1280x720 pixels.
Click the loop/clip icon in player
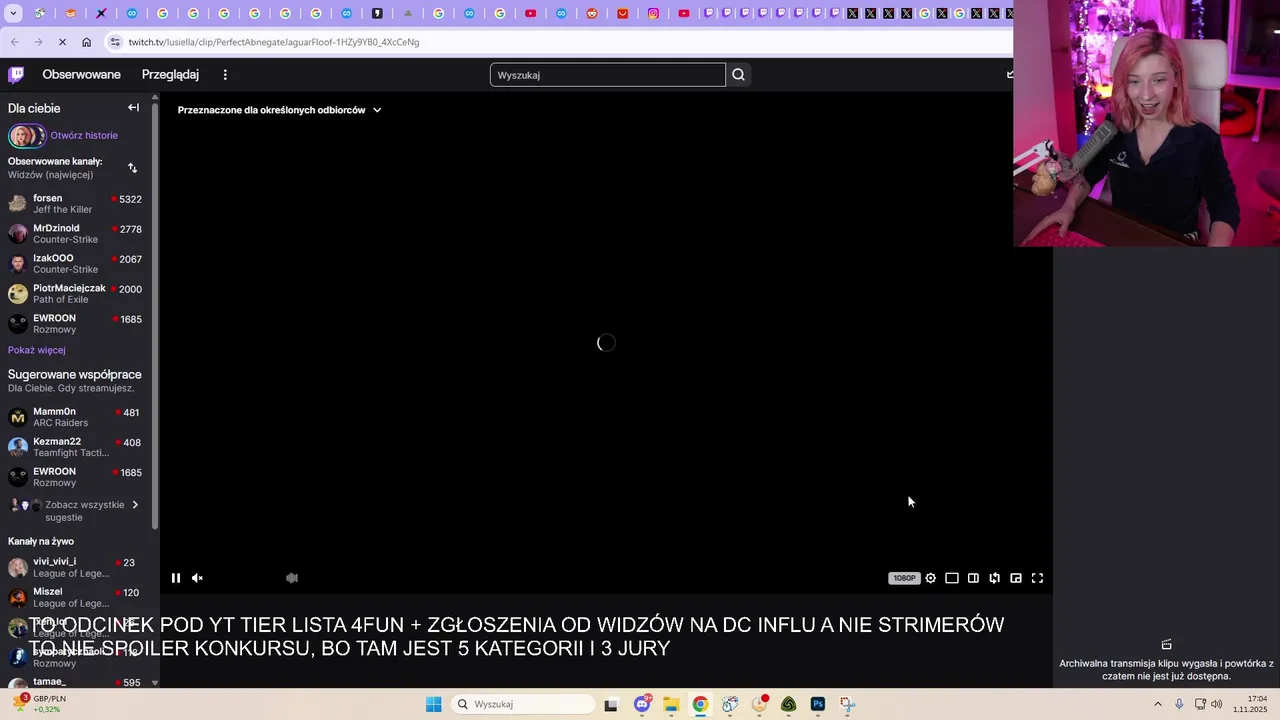point(995,578)
